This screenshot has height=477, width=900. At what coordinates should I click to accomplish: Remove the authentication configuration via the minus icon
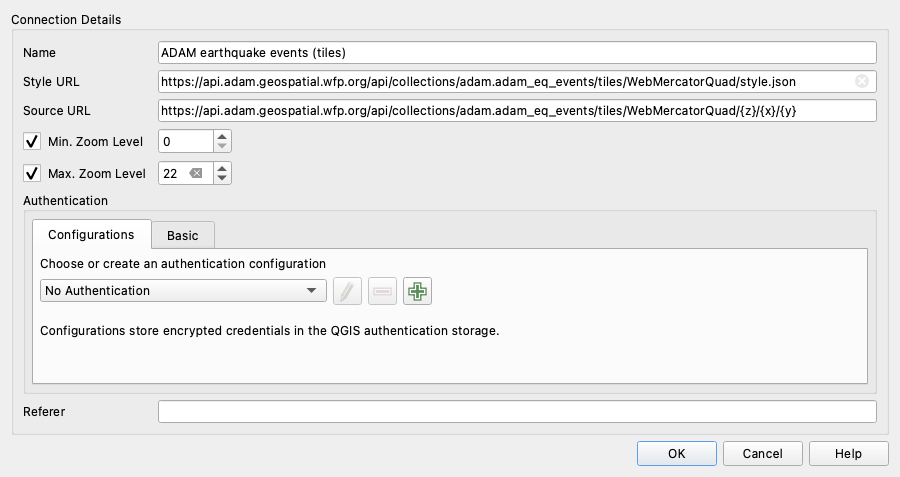382,291
